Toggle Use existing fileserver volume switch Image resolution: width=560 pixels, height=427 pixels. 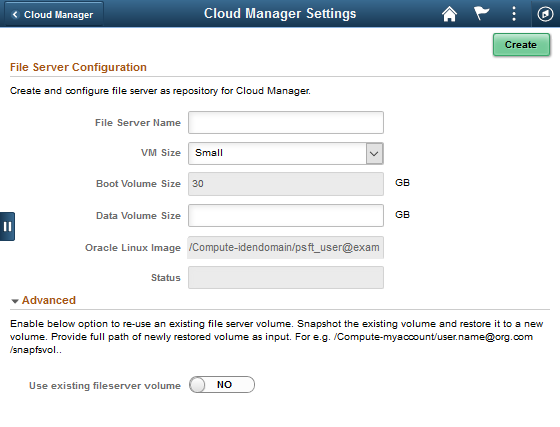pos(222,385)
